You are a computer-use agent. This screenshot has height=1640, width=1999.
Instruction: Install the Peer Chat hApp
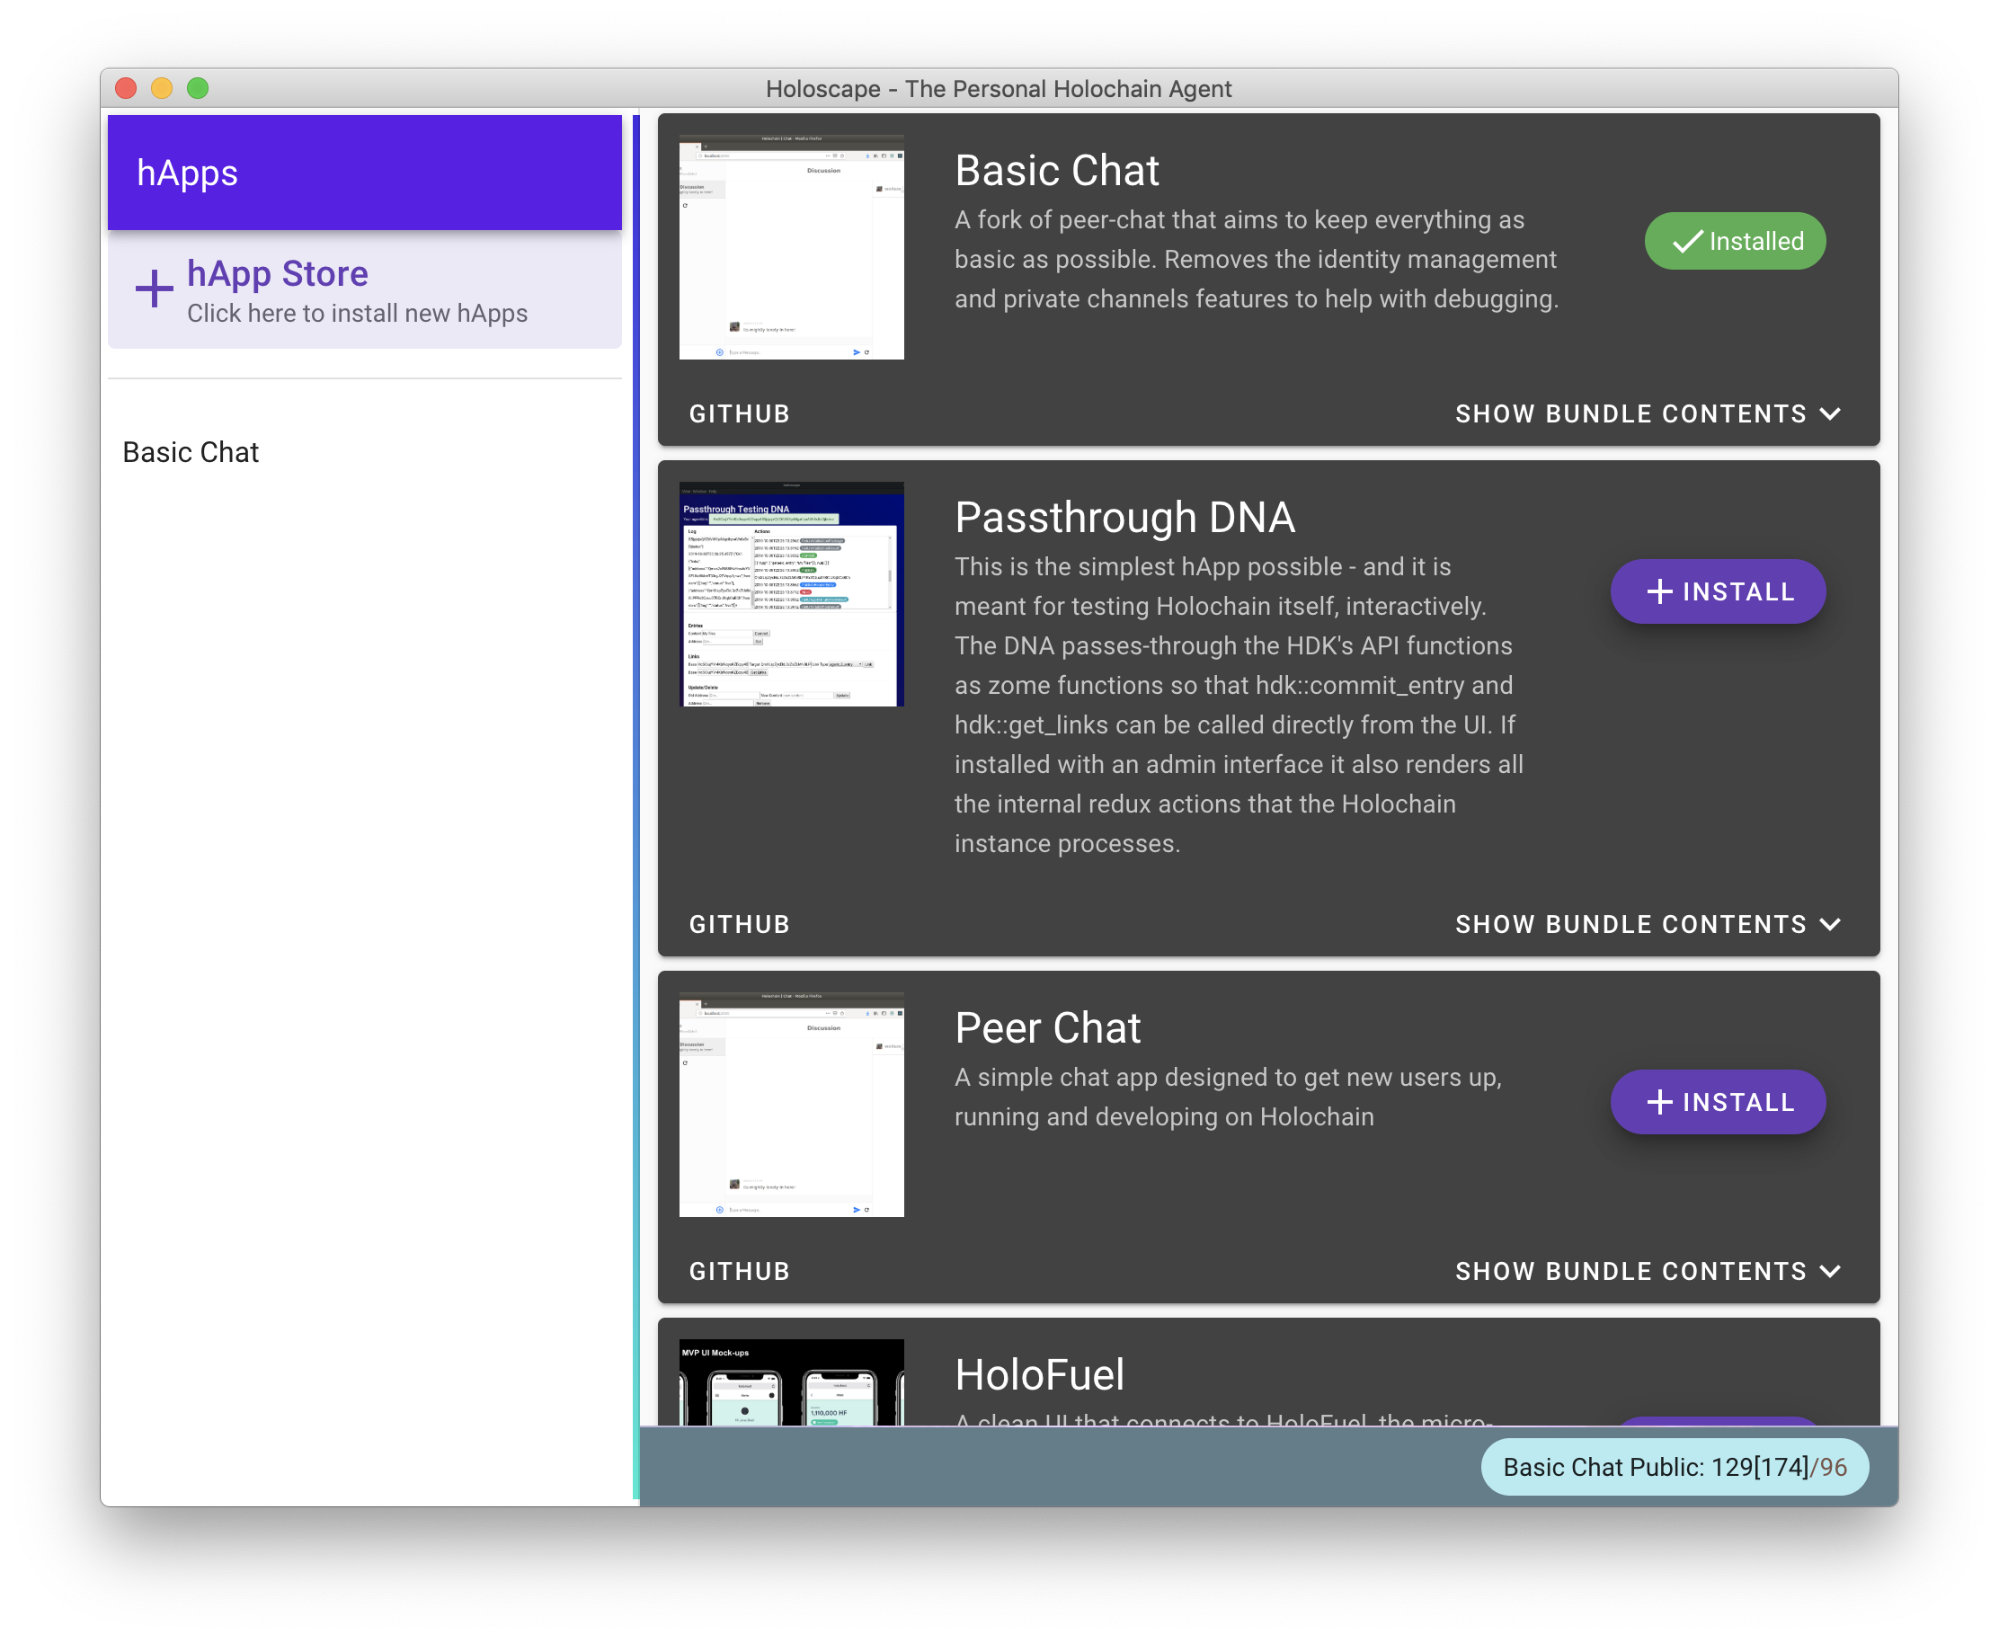[1718, 1102]
